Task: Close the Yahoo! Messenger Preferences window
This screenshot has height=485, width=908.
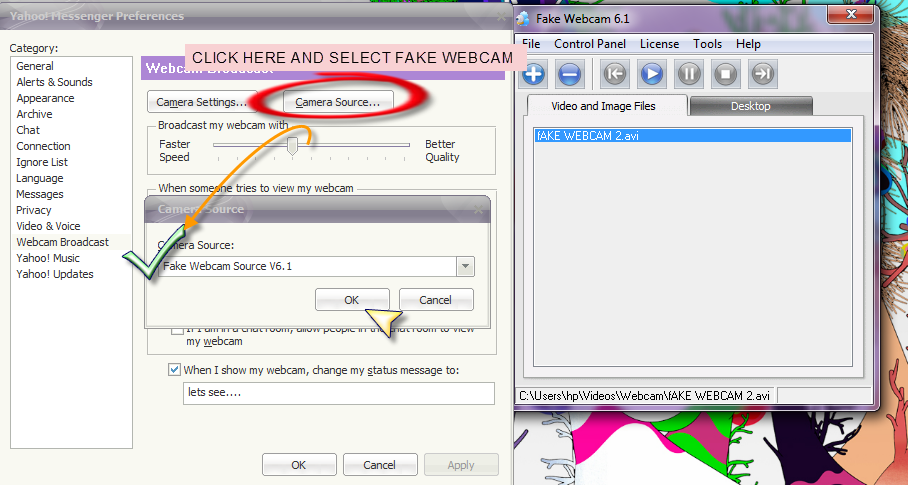Action: (x=501, y=16)
